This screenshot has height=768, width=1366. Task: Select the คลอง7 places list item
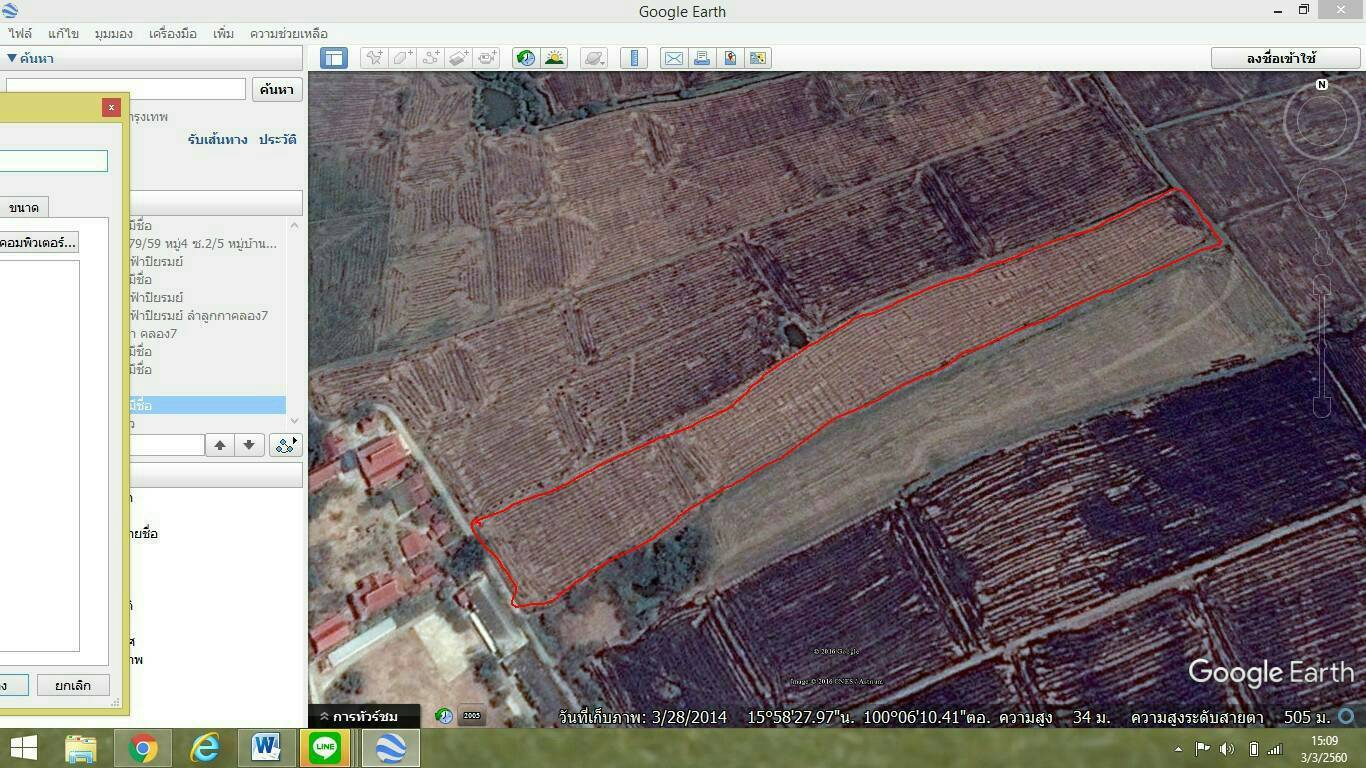pyautogui.click(x=154, y=333)
